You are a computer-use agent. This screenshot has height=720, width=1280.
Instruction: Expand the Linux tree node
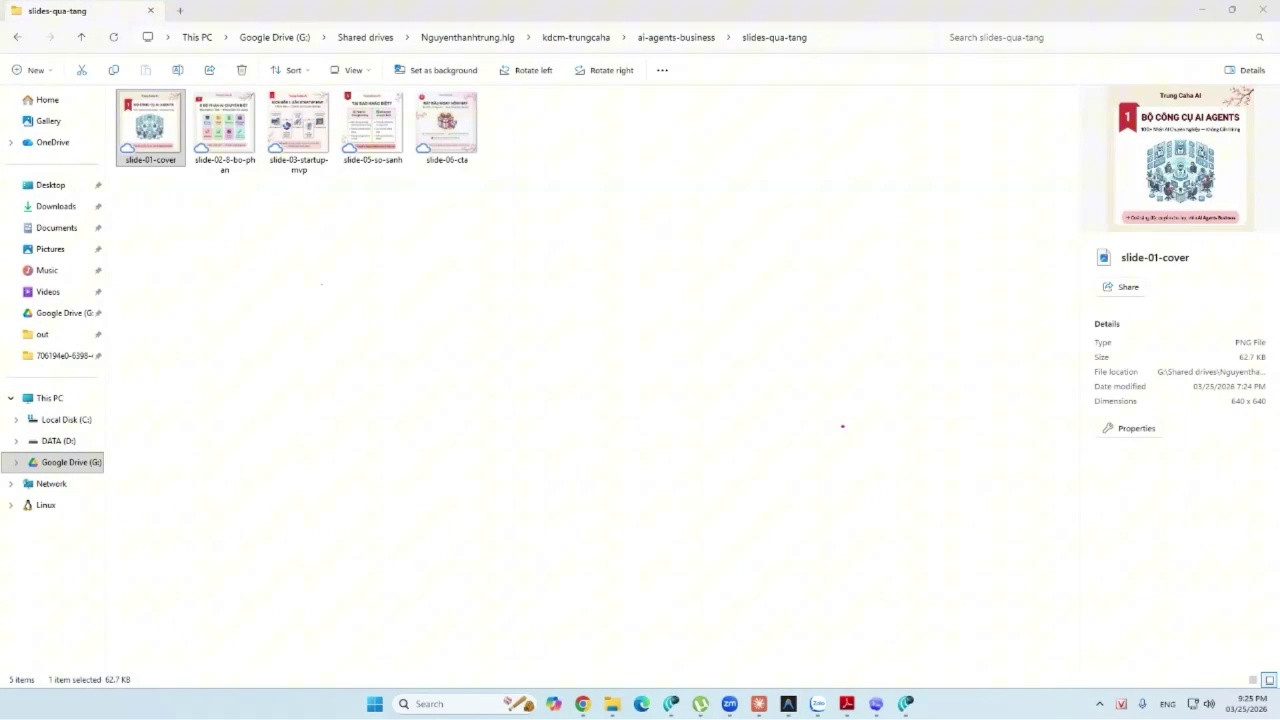tap(11, 505)
